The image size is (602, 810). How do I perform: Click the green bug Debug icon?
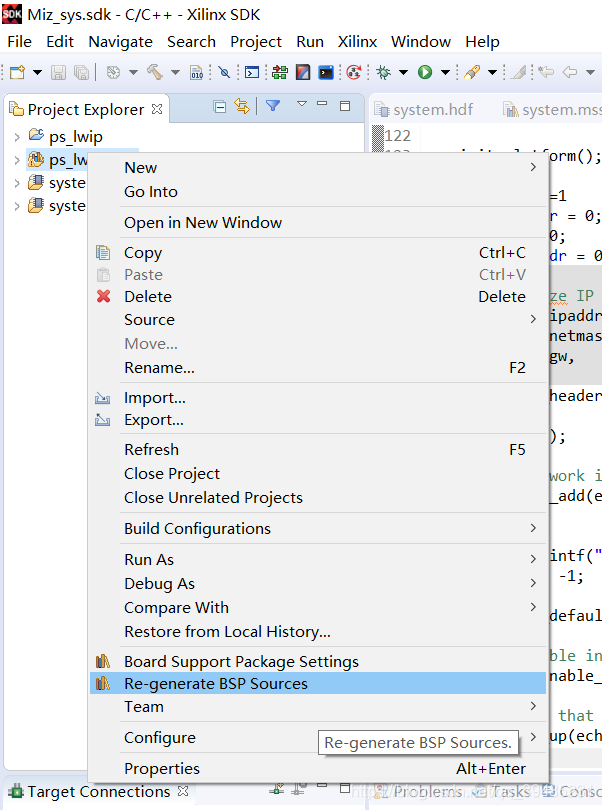(x=383, y=72)
